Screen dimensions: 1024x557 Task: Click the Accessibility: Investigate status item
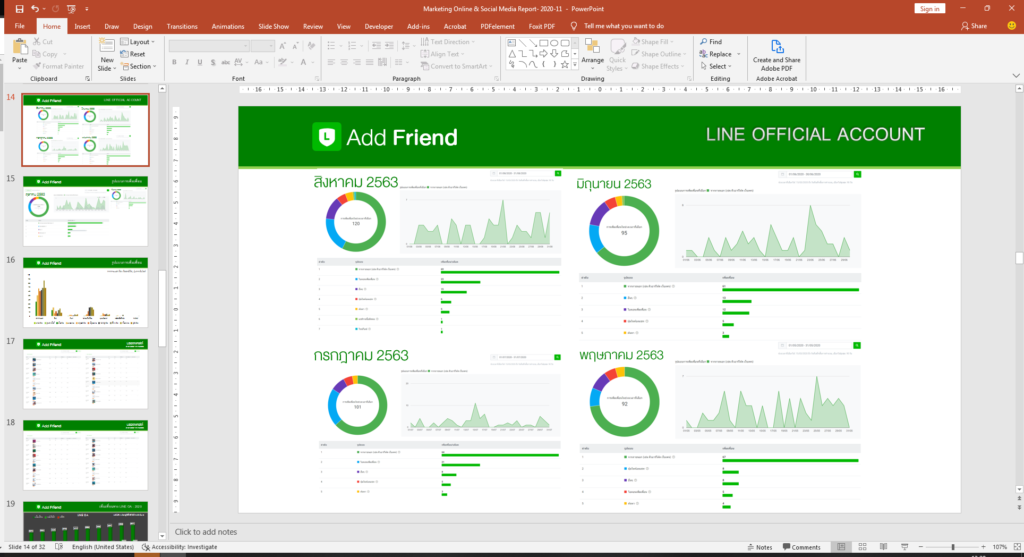(180, 547)
